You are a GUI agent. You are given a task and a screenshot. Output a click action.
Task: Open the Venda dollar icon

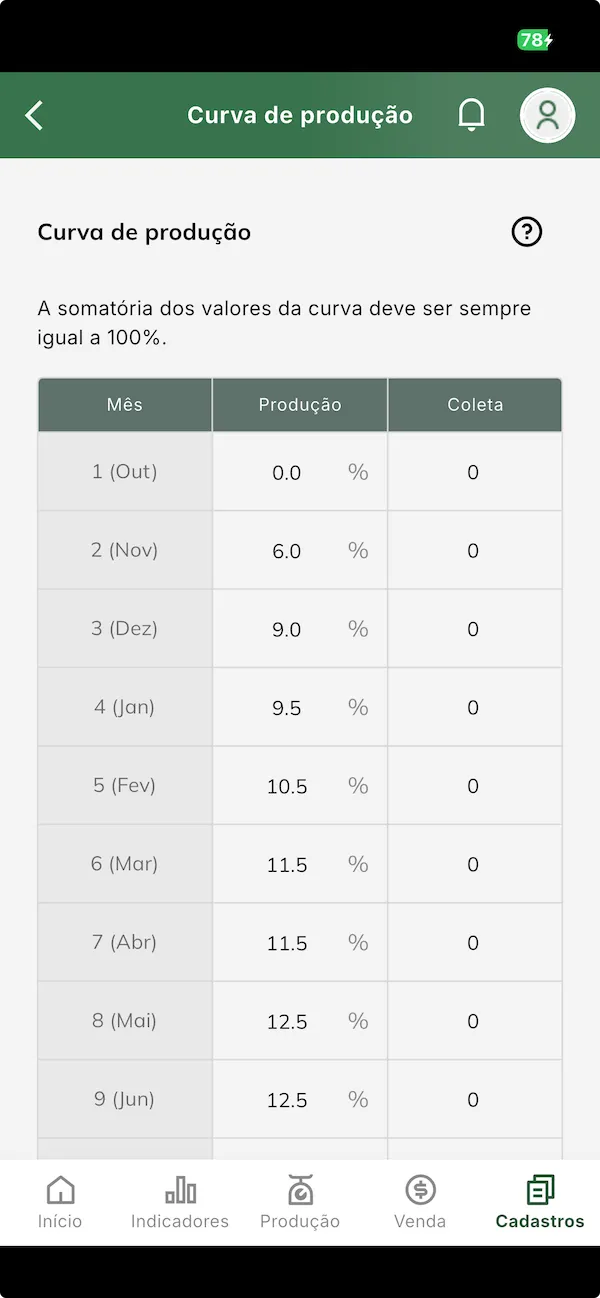420,1191
